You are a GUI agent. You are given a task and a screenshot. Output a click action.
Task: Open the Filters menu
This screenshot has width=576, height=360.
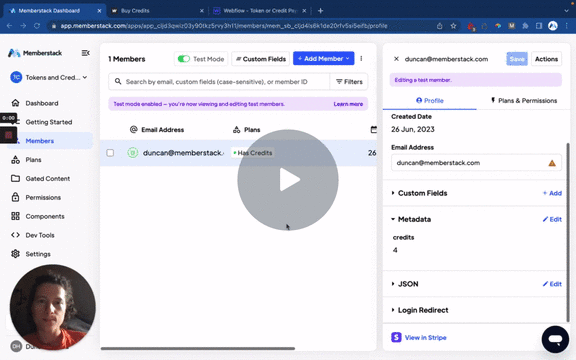point(349,82)
